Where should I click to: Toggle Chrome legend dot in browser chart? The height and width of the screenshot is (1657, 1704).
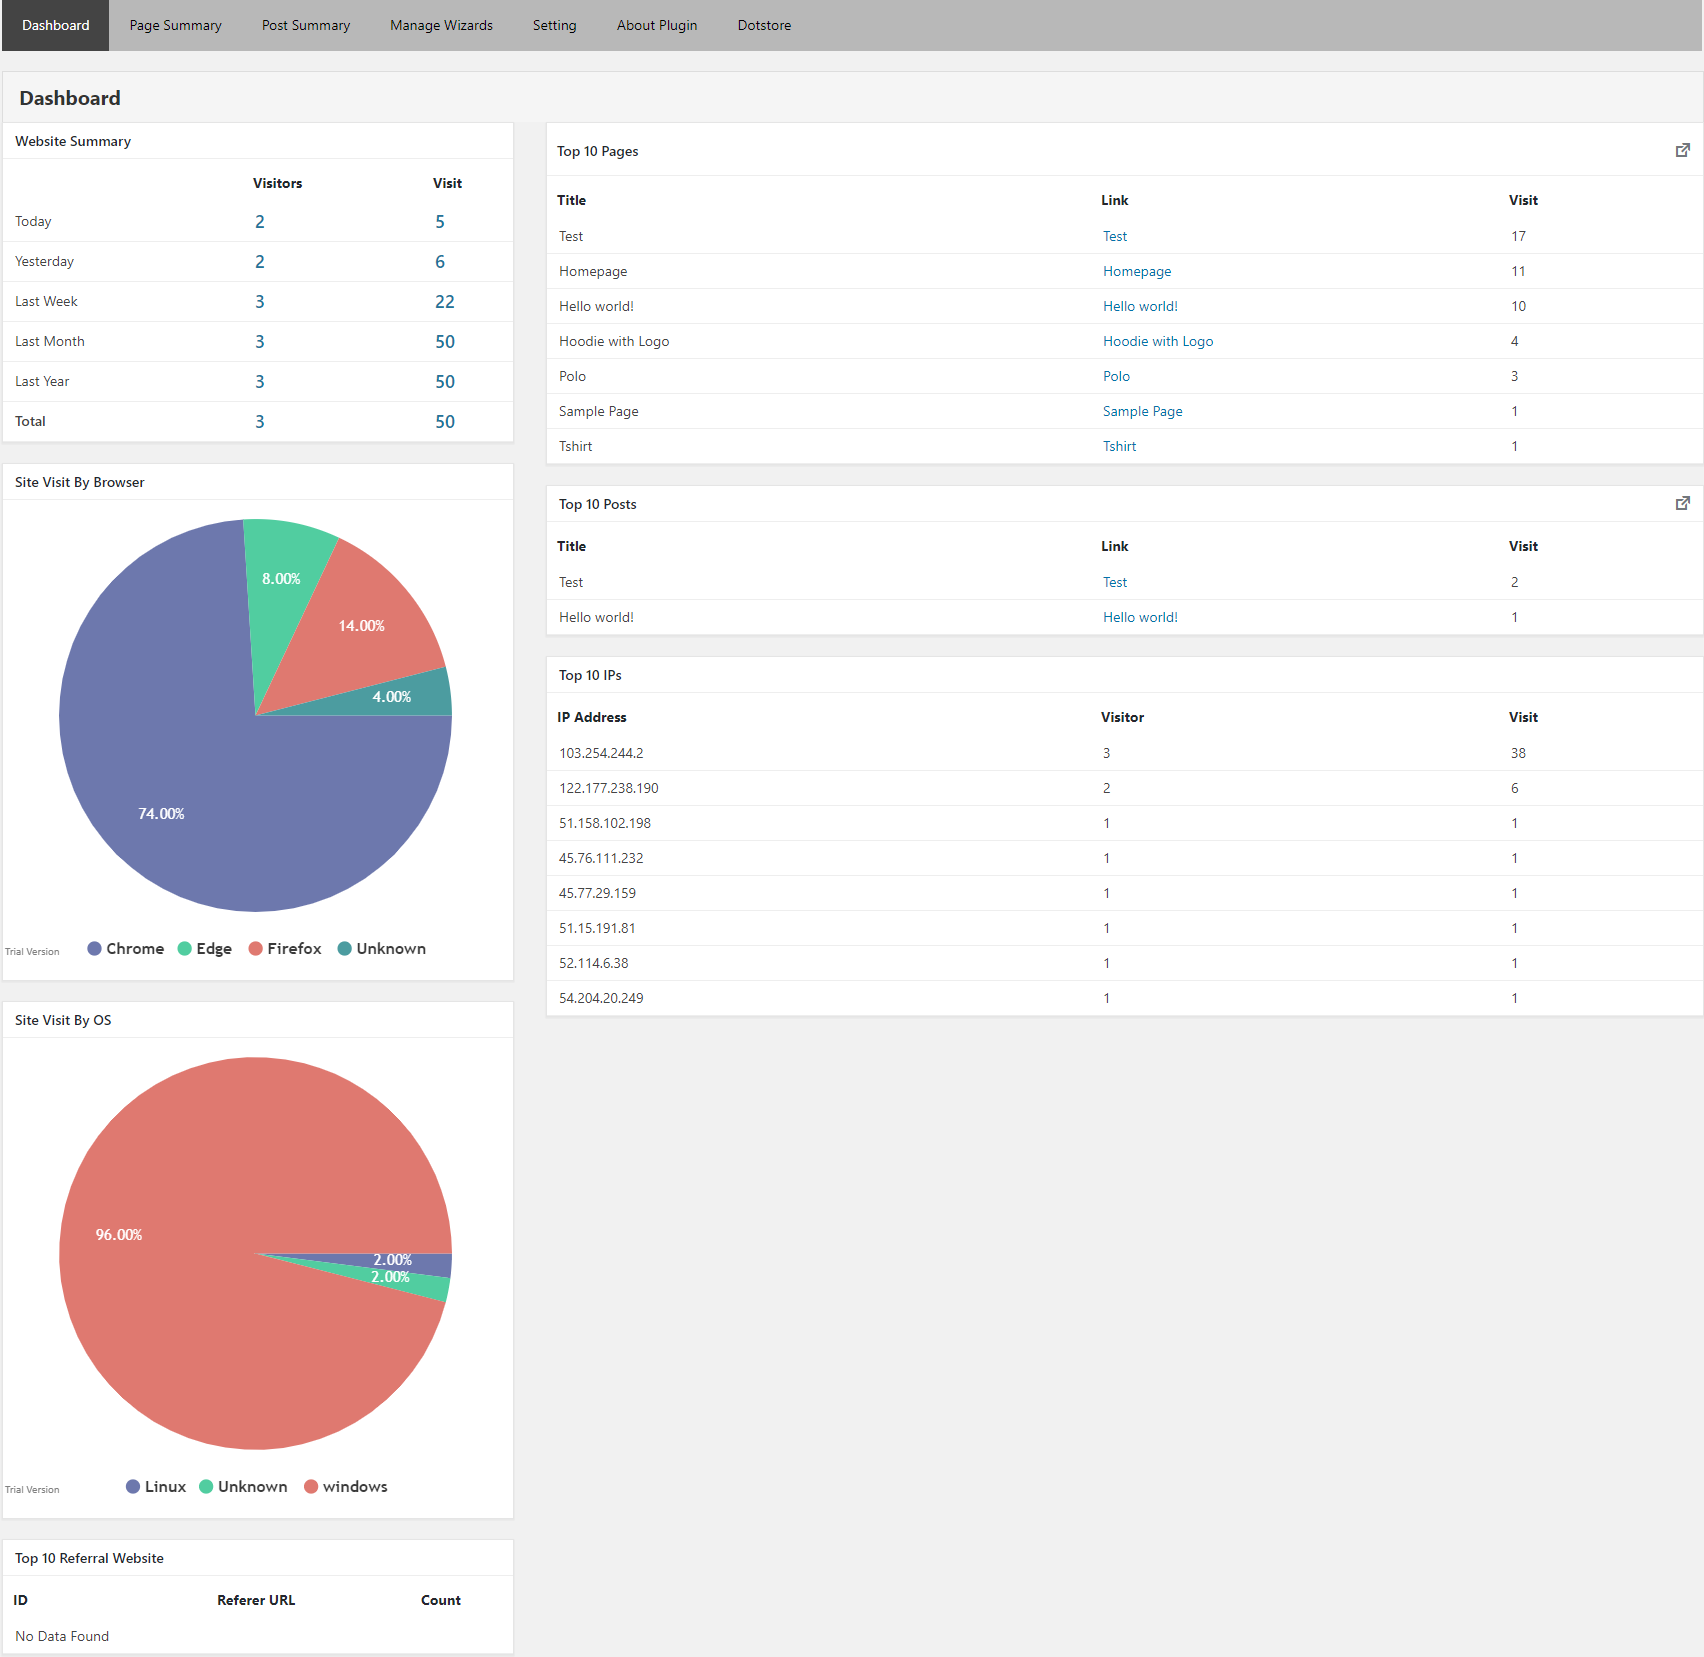click(94, 949)
